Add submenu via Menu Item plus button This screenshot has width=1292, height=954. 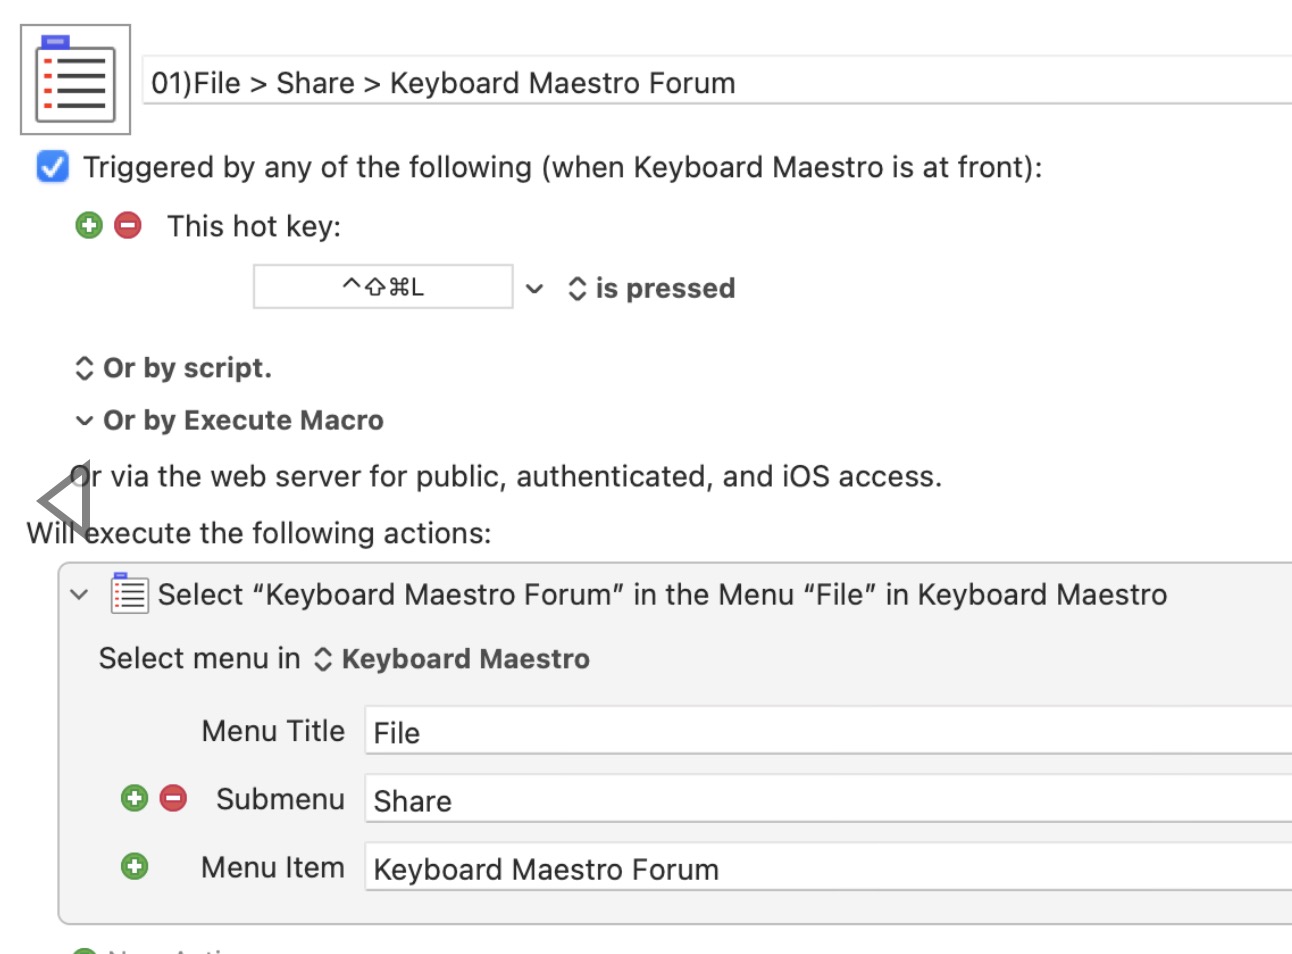coord(134,866)
